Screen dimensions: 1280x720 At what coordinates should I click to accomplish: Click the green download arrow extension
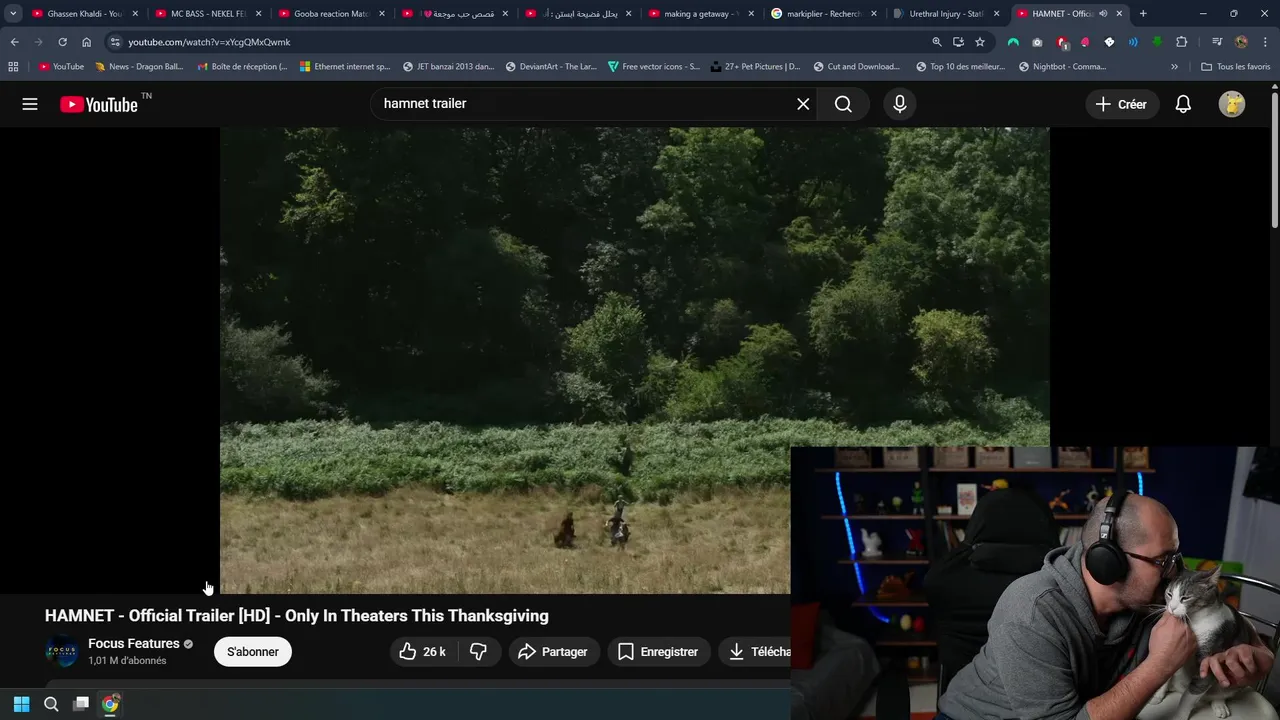(1157, 42)
